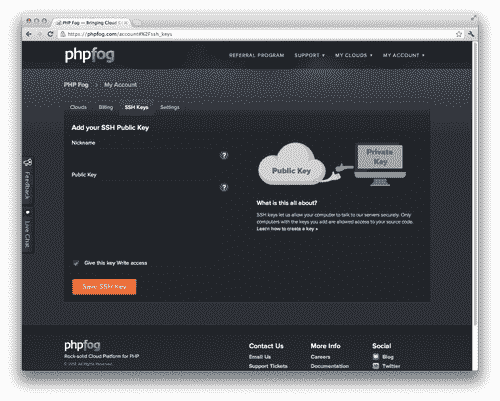The width and height of the screenshot is (500, 401).
Task: Open the browser wrench menu
Action: click(471, 34)
